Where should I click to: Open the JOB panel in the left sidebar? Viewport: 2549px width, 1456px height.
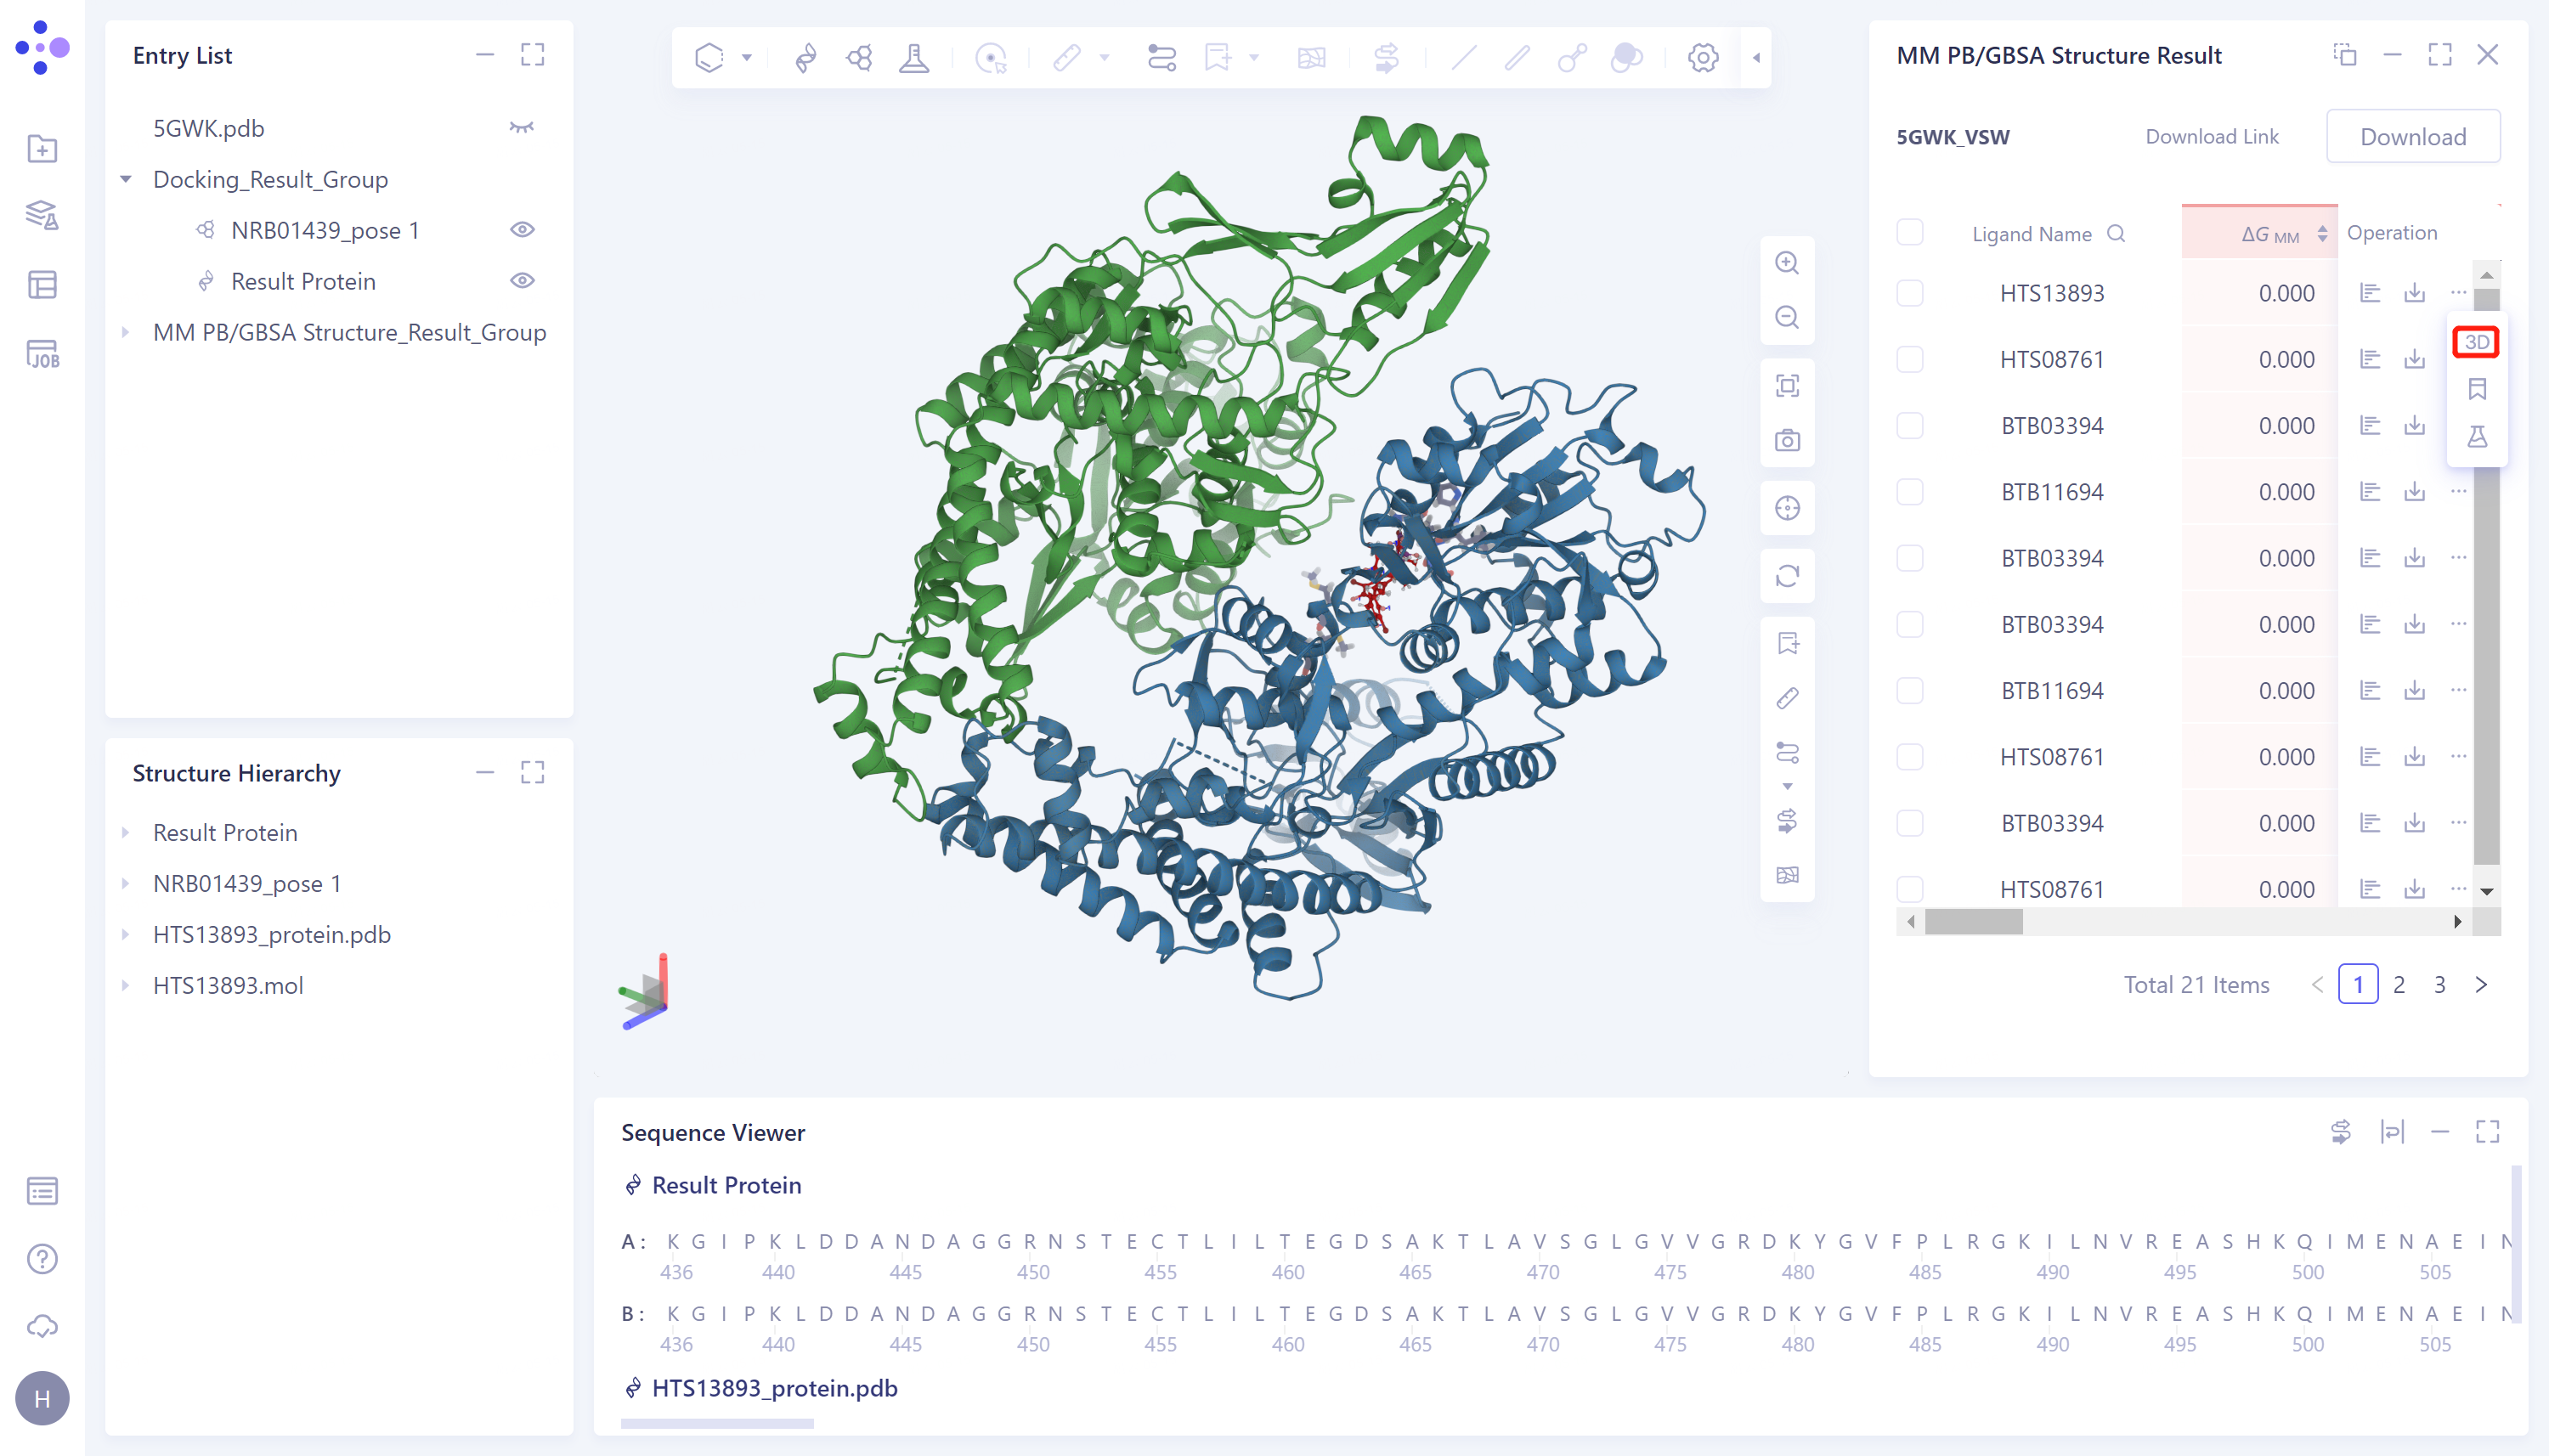click(42, 354)
